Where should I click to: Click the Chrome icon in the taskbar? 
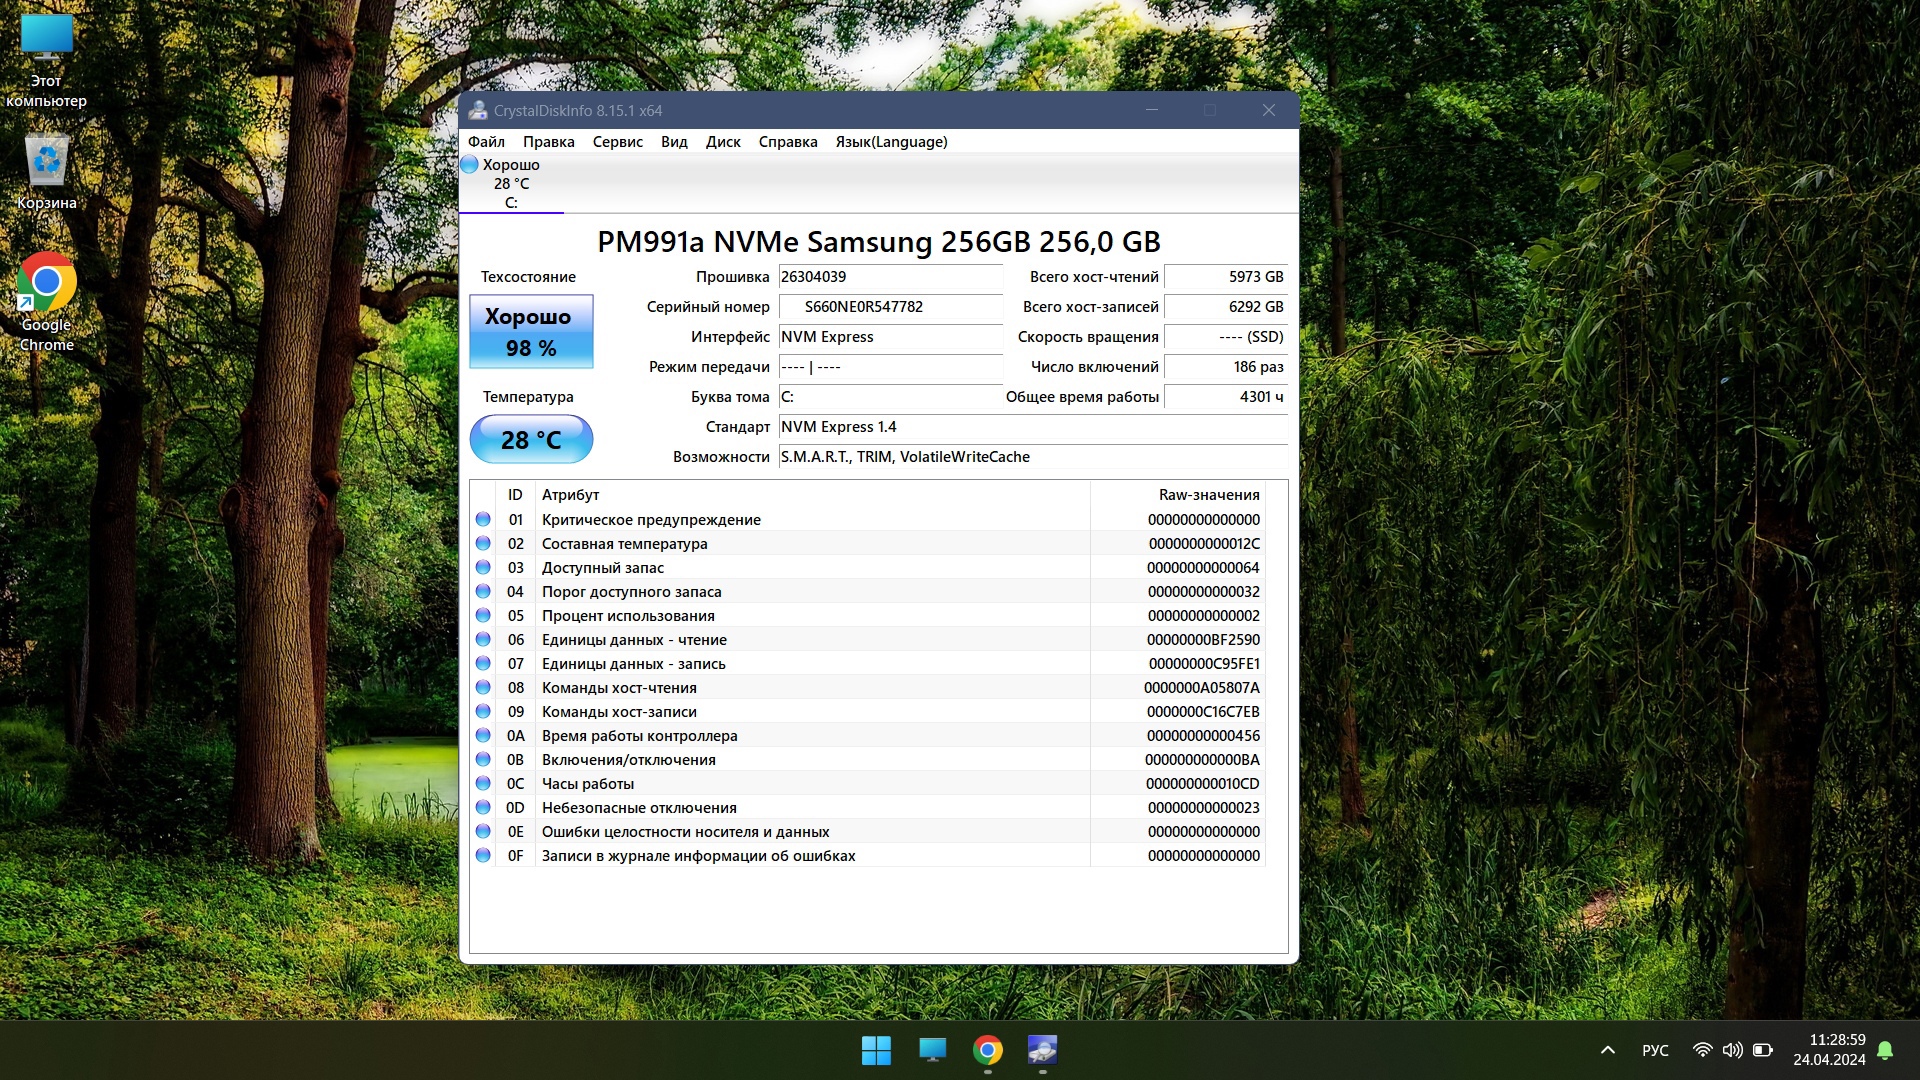click(988, 1050)
